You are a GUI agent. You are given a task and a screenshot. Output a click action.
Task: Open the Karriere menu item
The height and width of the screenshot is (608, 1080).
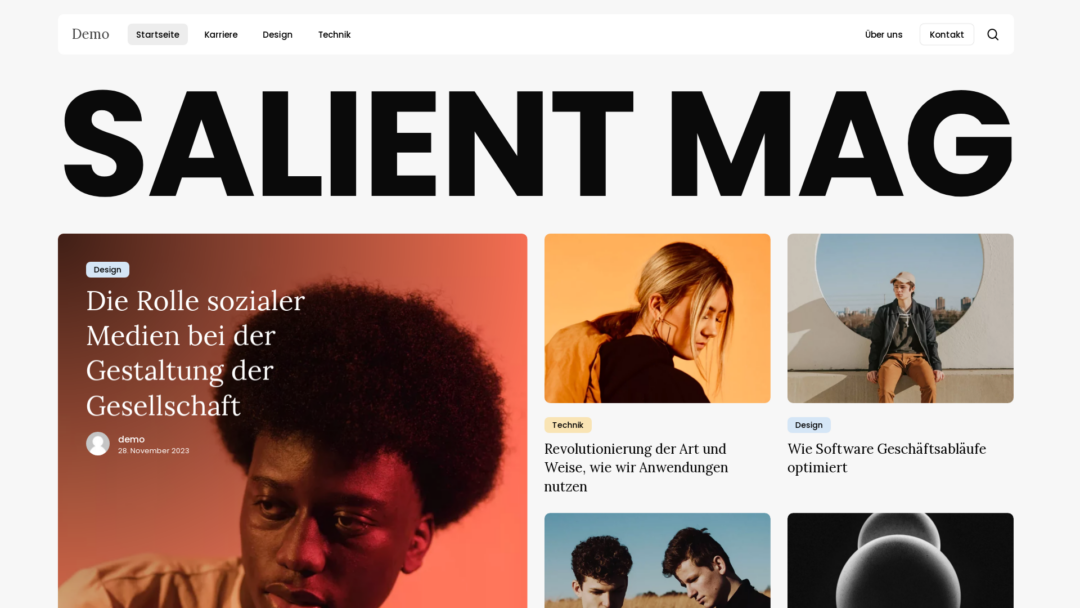pyautogui.click(x=221, y=34)
